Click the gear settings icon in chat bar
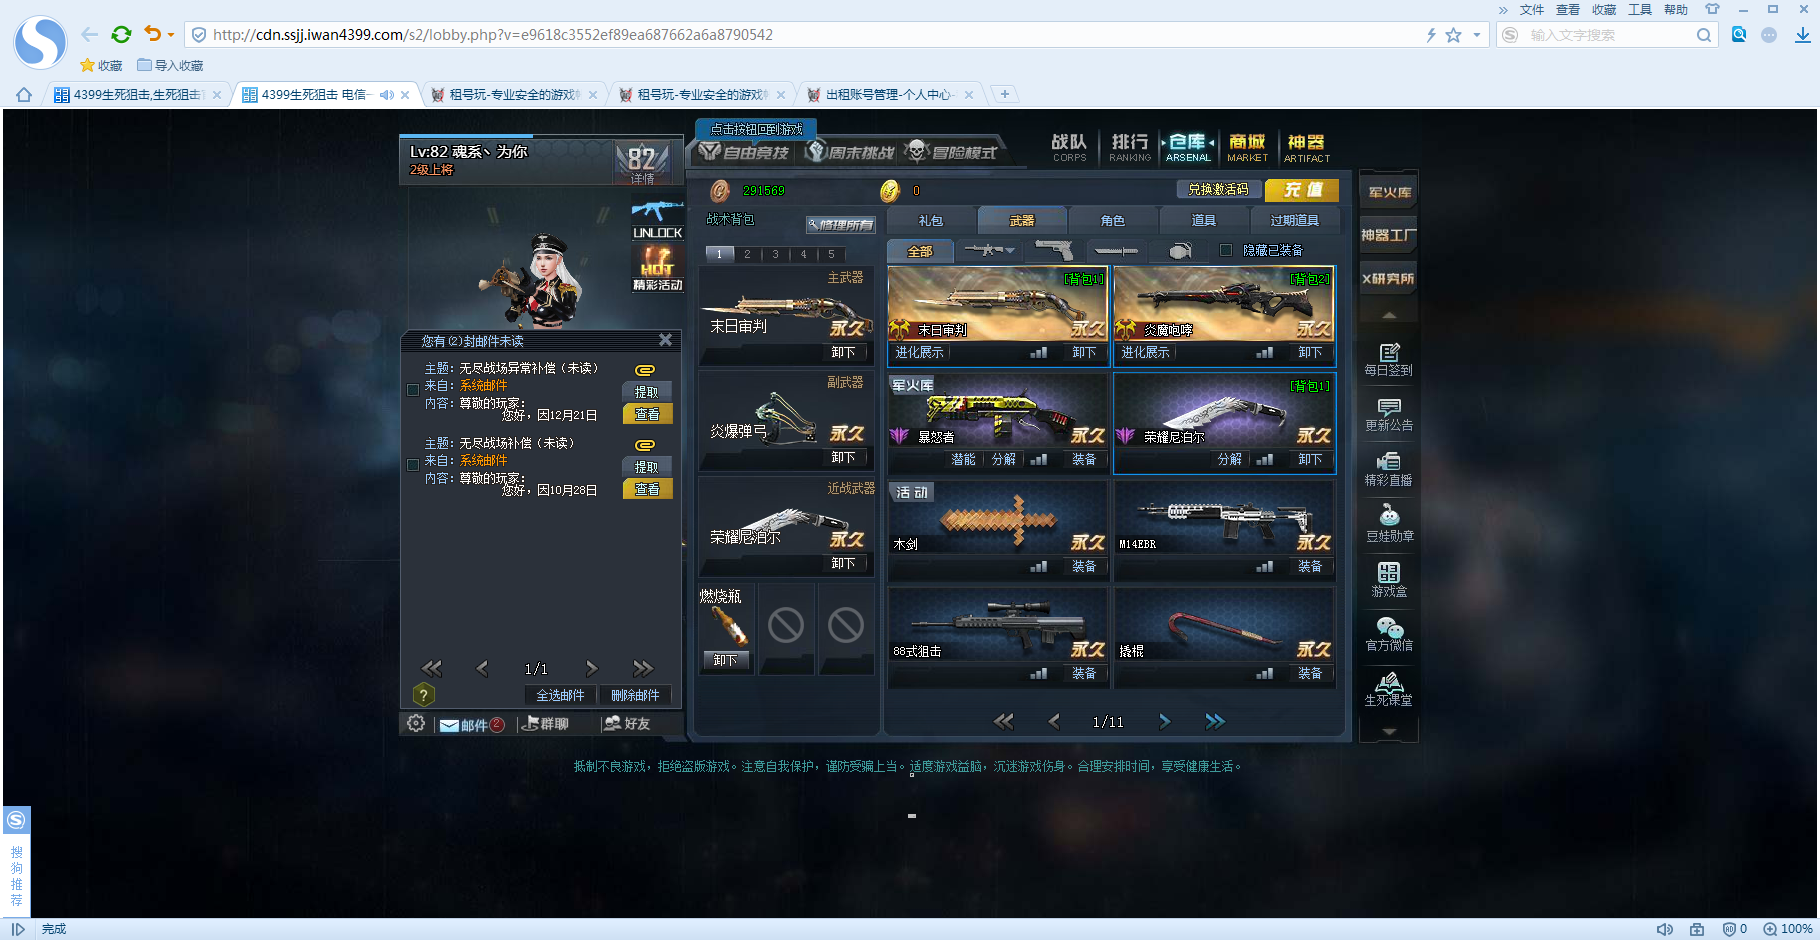1820x940 pixels. tap(416, 723)
